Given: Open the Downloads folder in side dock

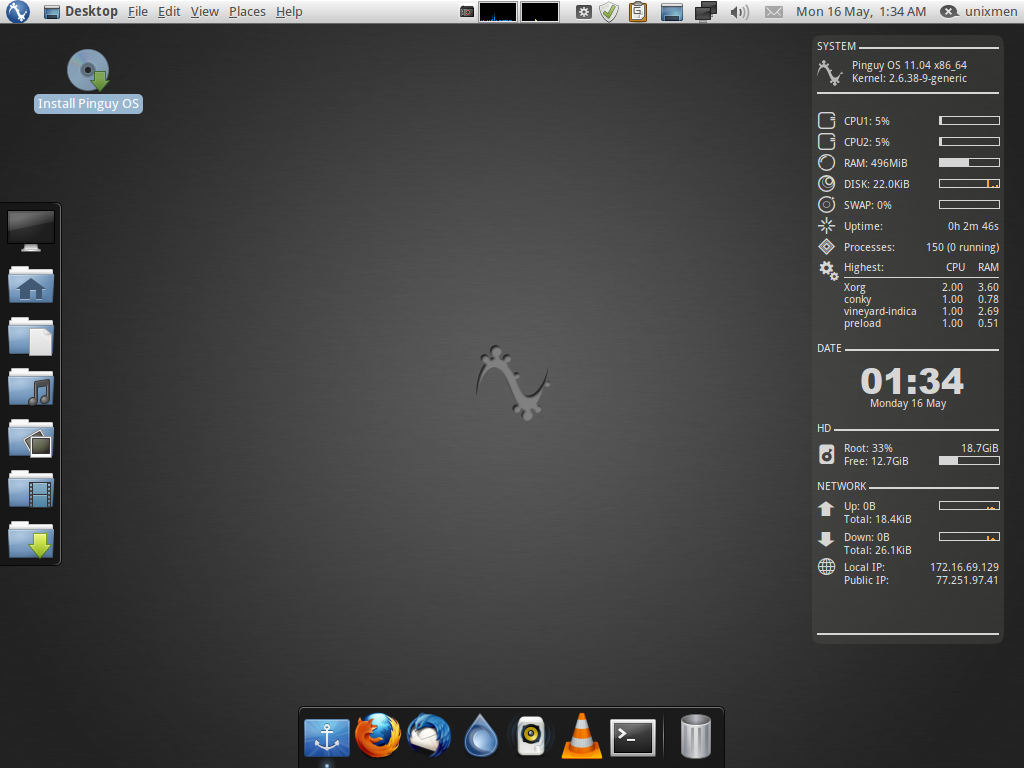Looking at the screenshot, I should [x=31, y=539].
